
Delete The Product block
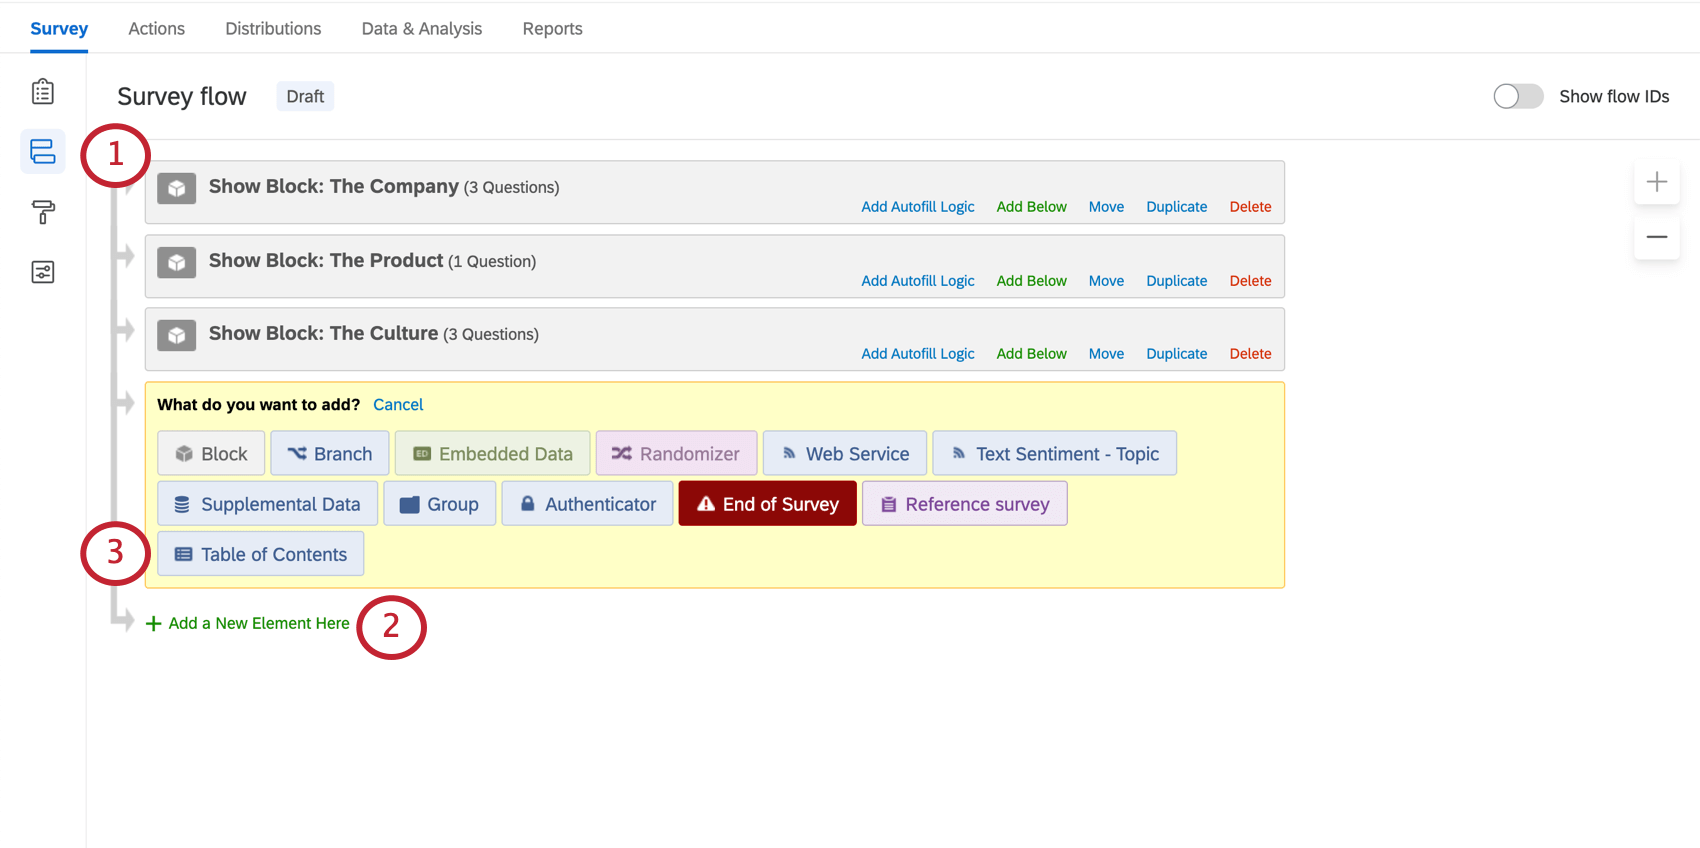click(x=1250, y=281)
